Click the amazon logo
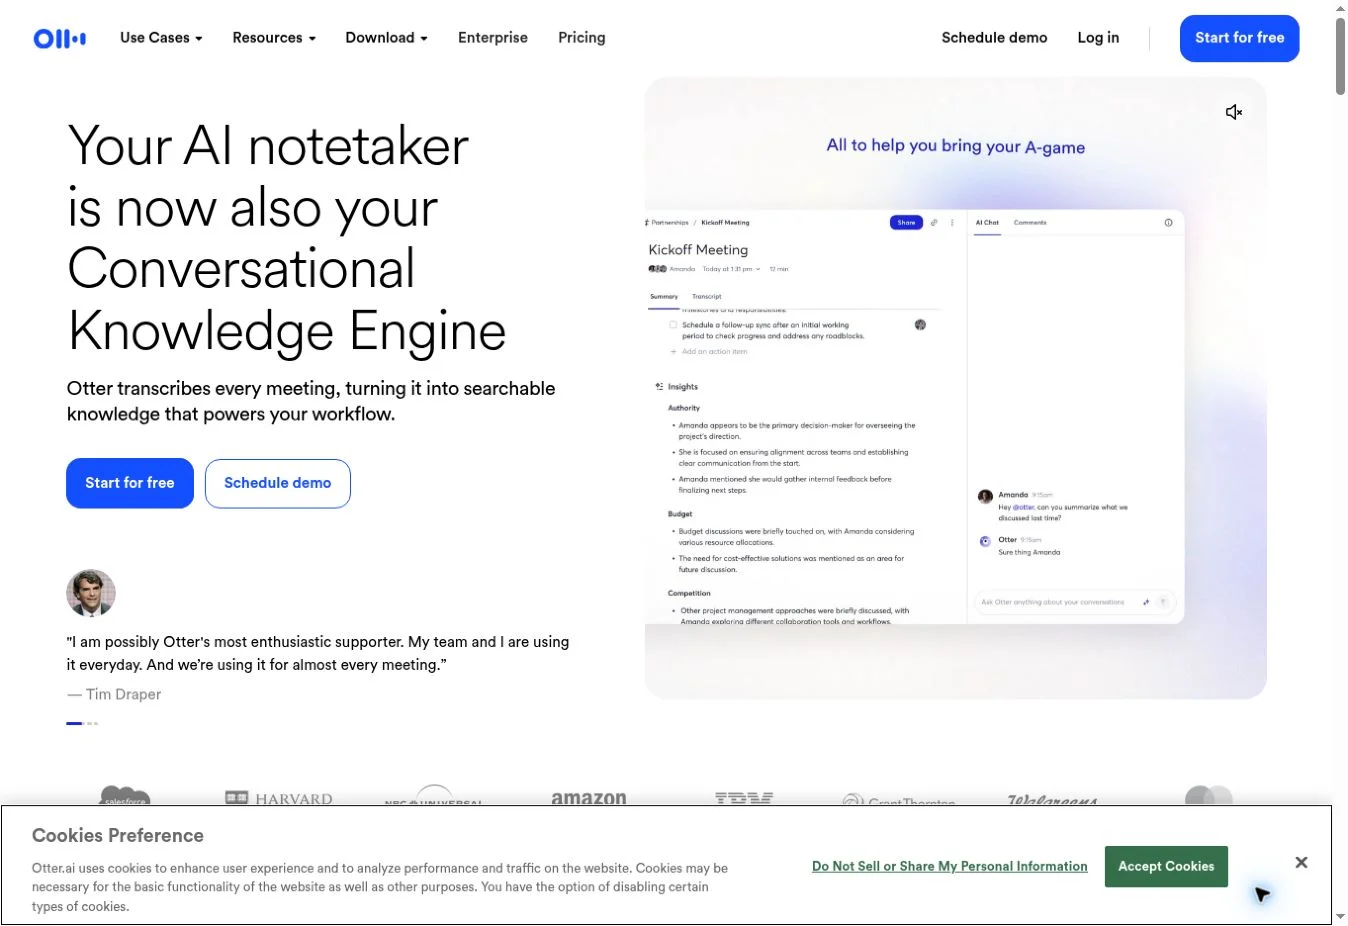This screenshot has height=926, width=1348. tap(589, 797)
